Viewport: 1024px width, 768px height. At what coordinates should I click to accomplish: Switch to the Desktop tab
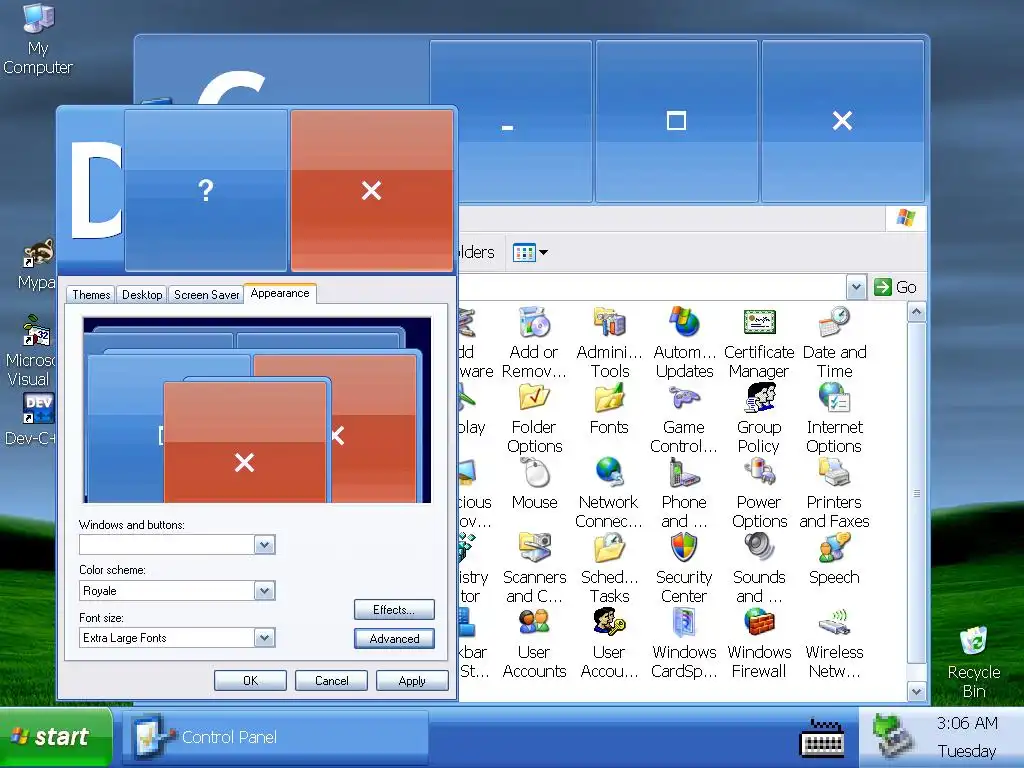pos(142,295)
